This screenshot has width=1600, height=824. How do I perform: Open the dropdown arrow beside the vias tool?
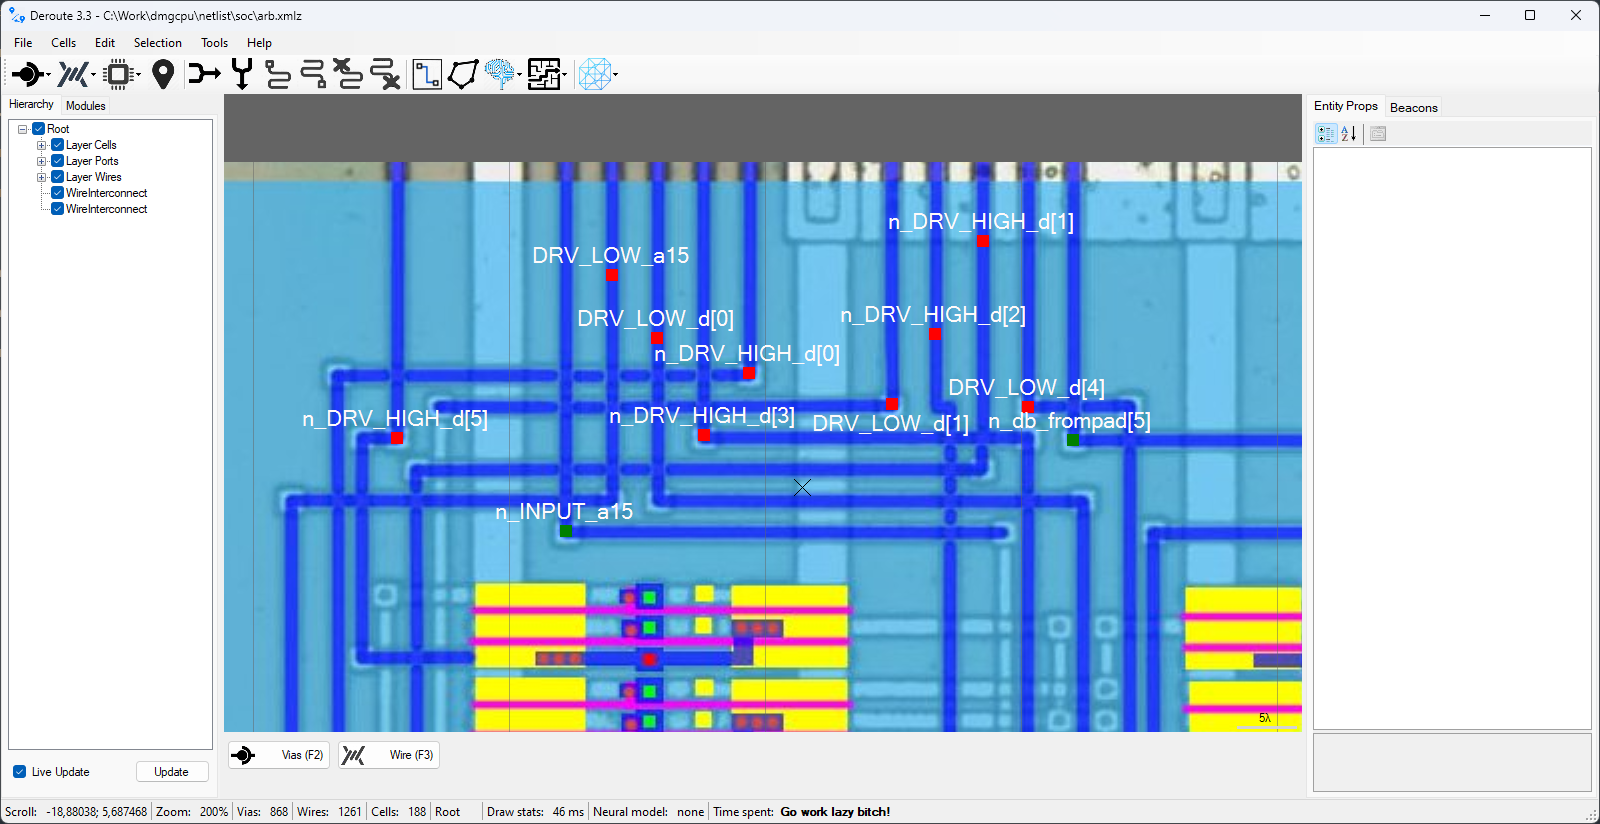48,75
